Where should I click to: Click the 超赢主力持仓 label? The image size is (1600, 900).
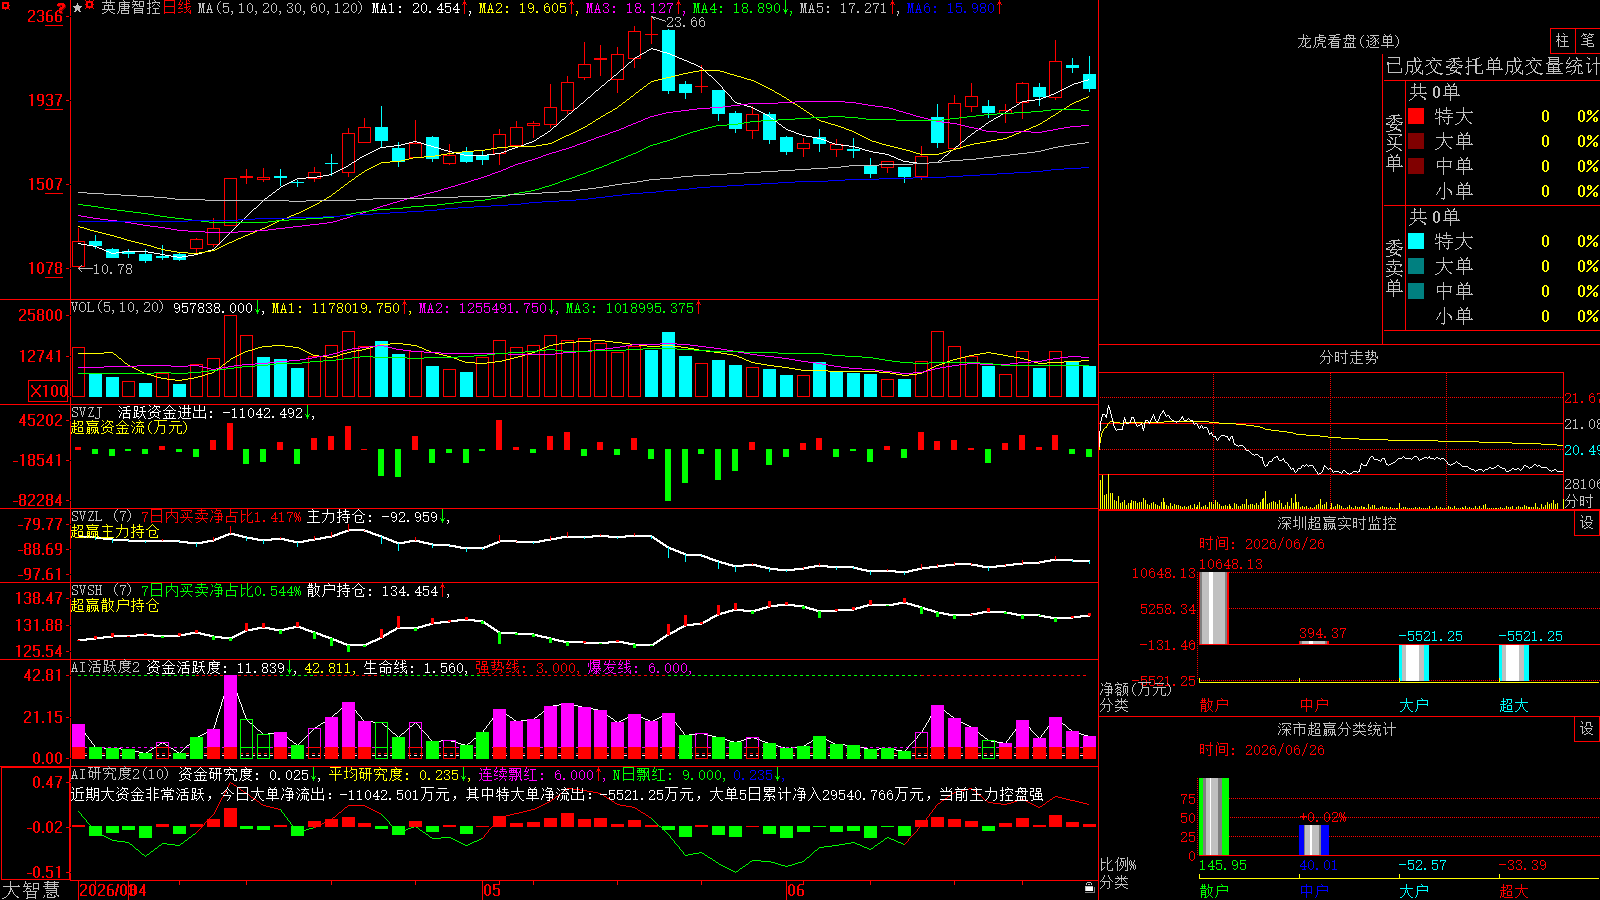[x=115, y=531]
